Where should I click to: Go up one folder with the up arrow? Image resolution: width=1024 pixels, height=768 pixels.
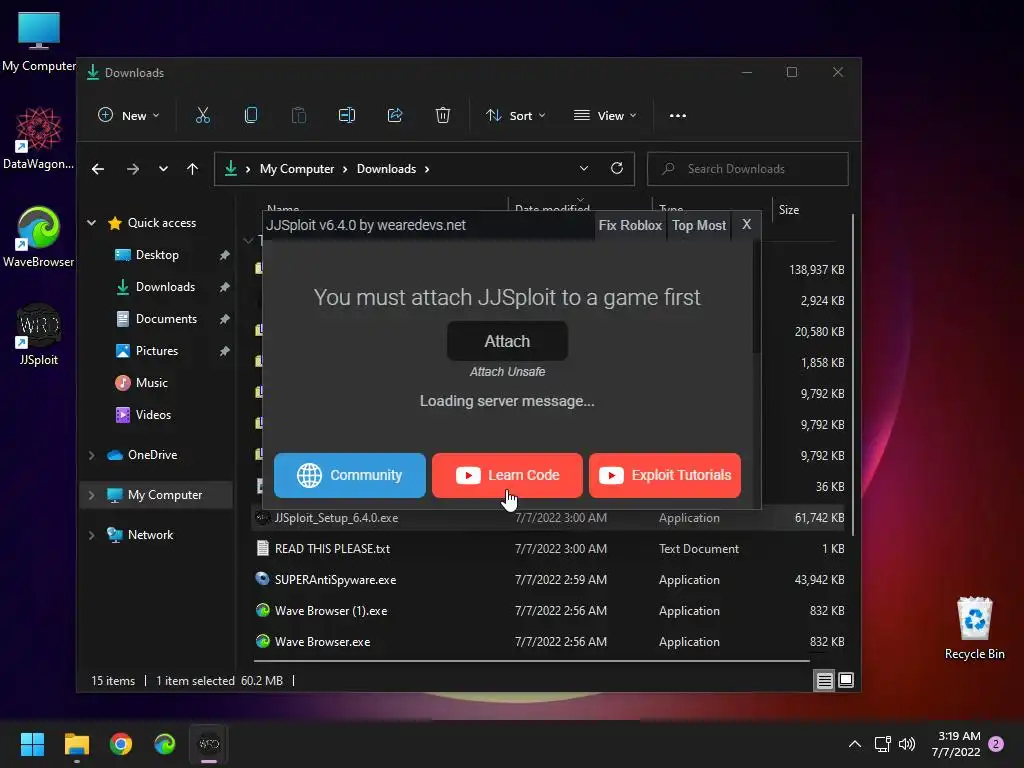click(192, 169)
